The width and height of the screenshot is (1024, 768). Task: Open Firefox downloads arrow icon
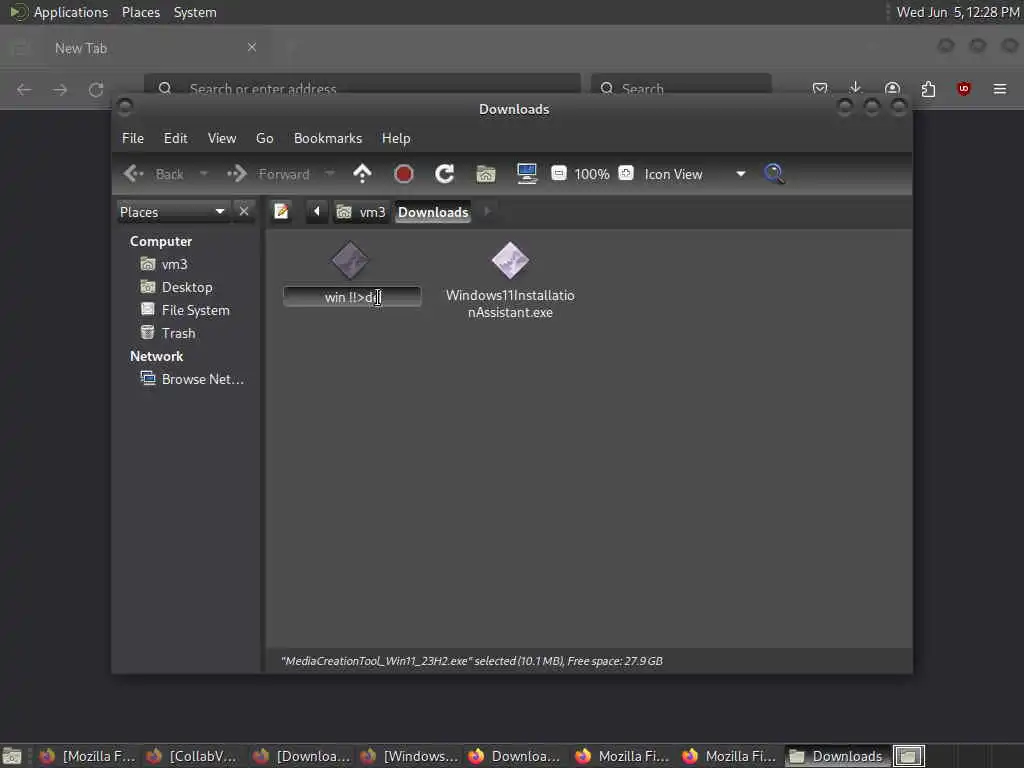[x=856, y=88]
